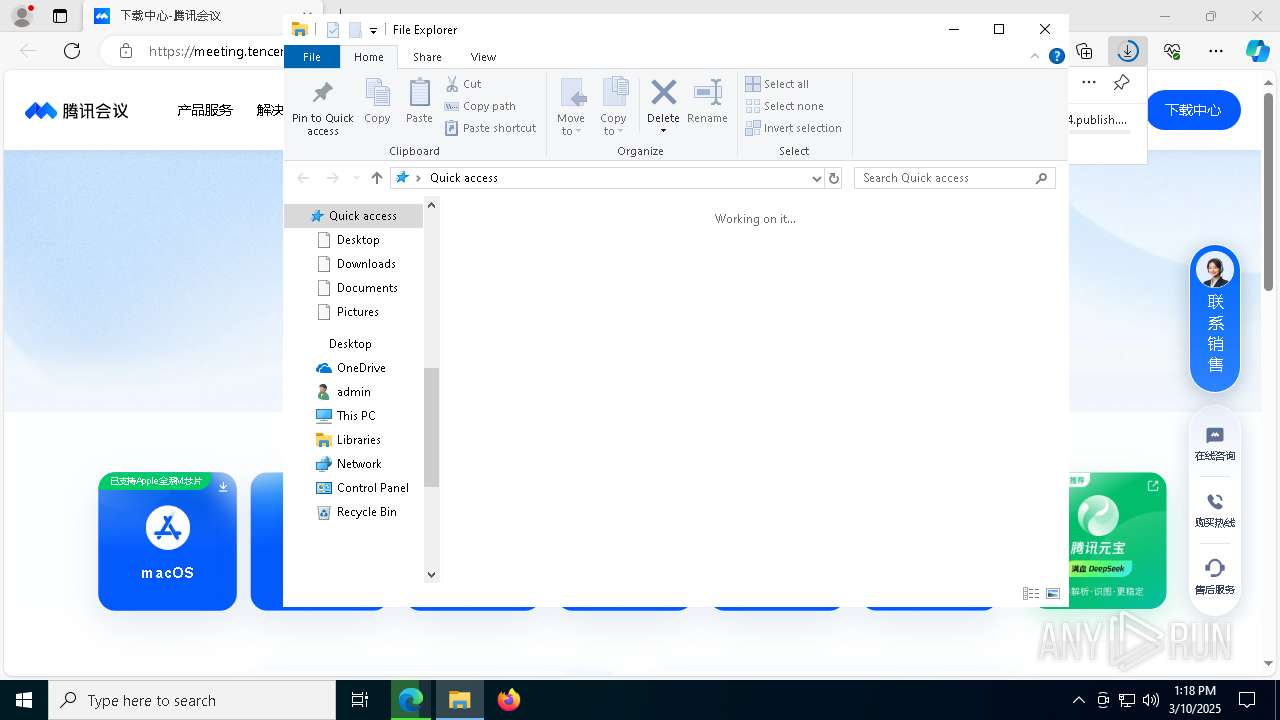
Task: Switch to the Share ribbon tab
Action: [x=427, y=57]
